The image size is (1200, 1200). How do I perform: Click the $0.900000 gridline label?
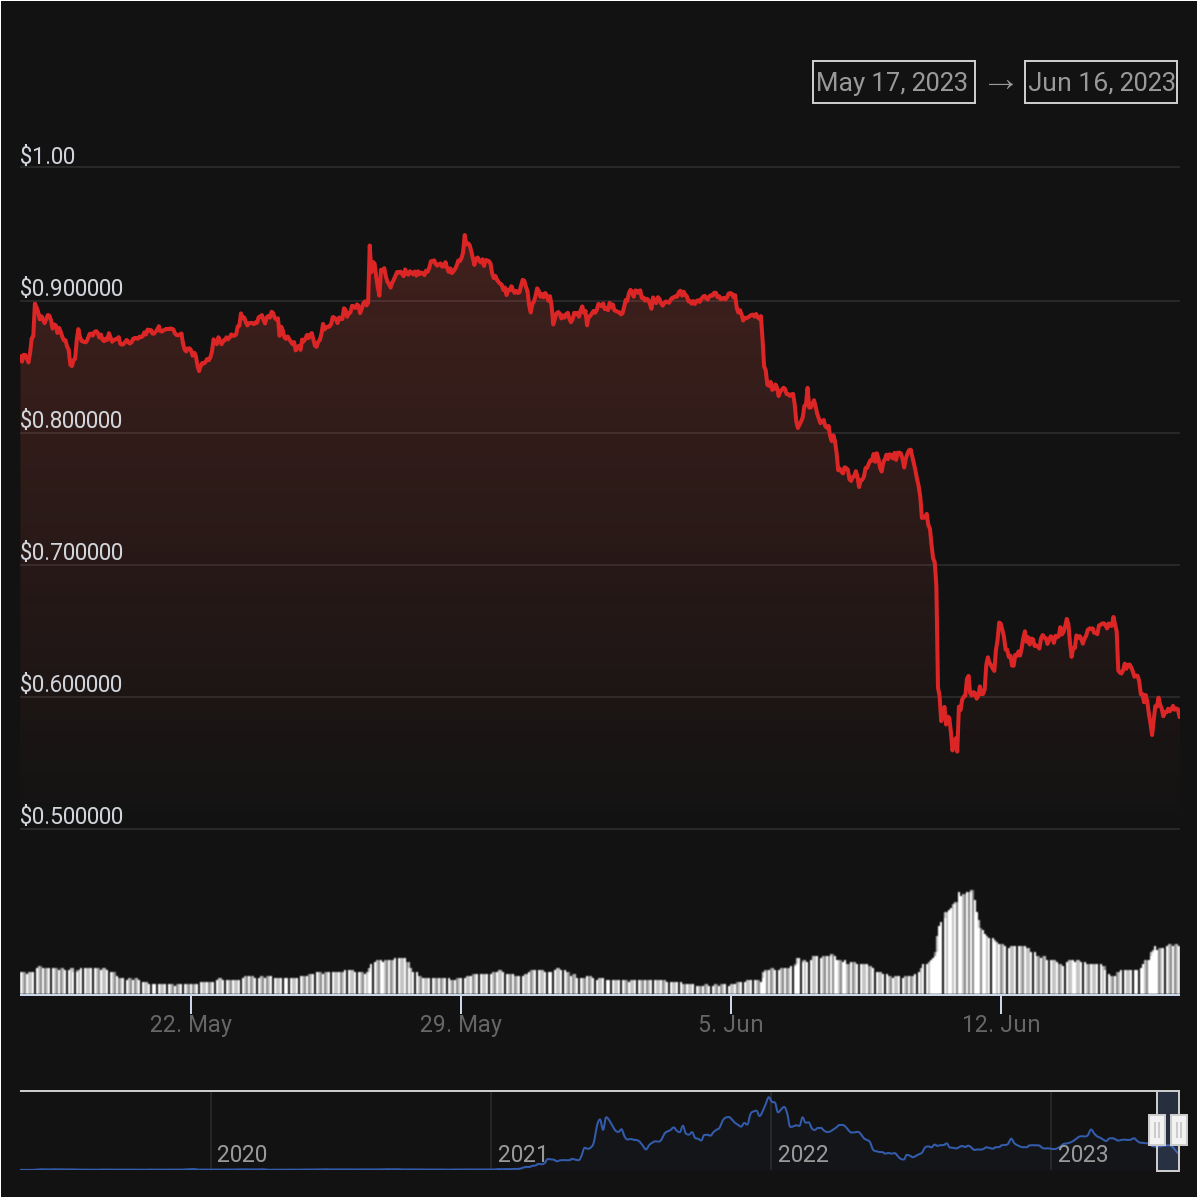tap(71, 287)
